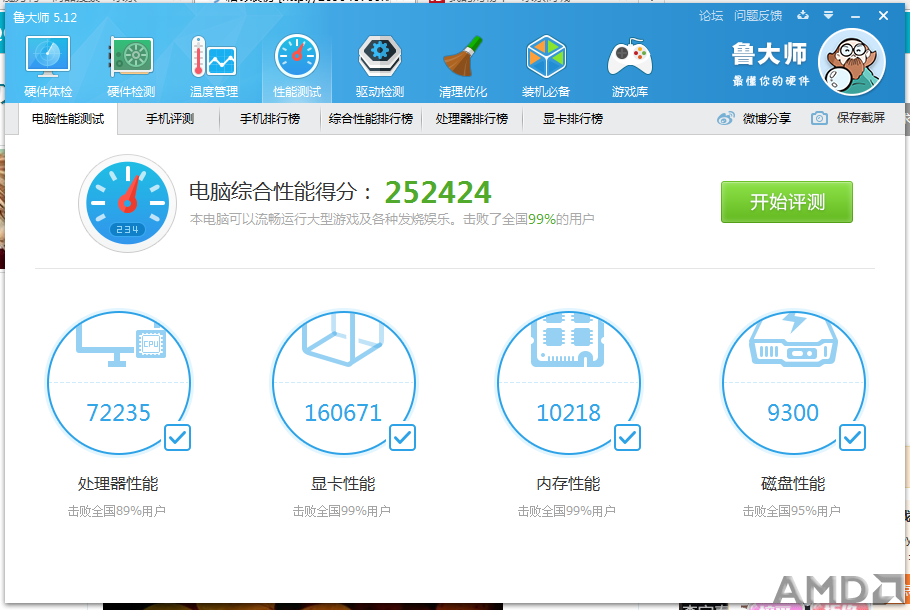Click the 磁盘性能 label

(x=793, y=483)
